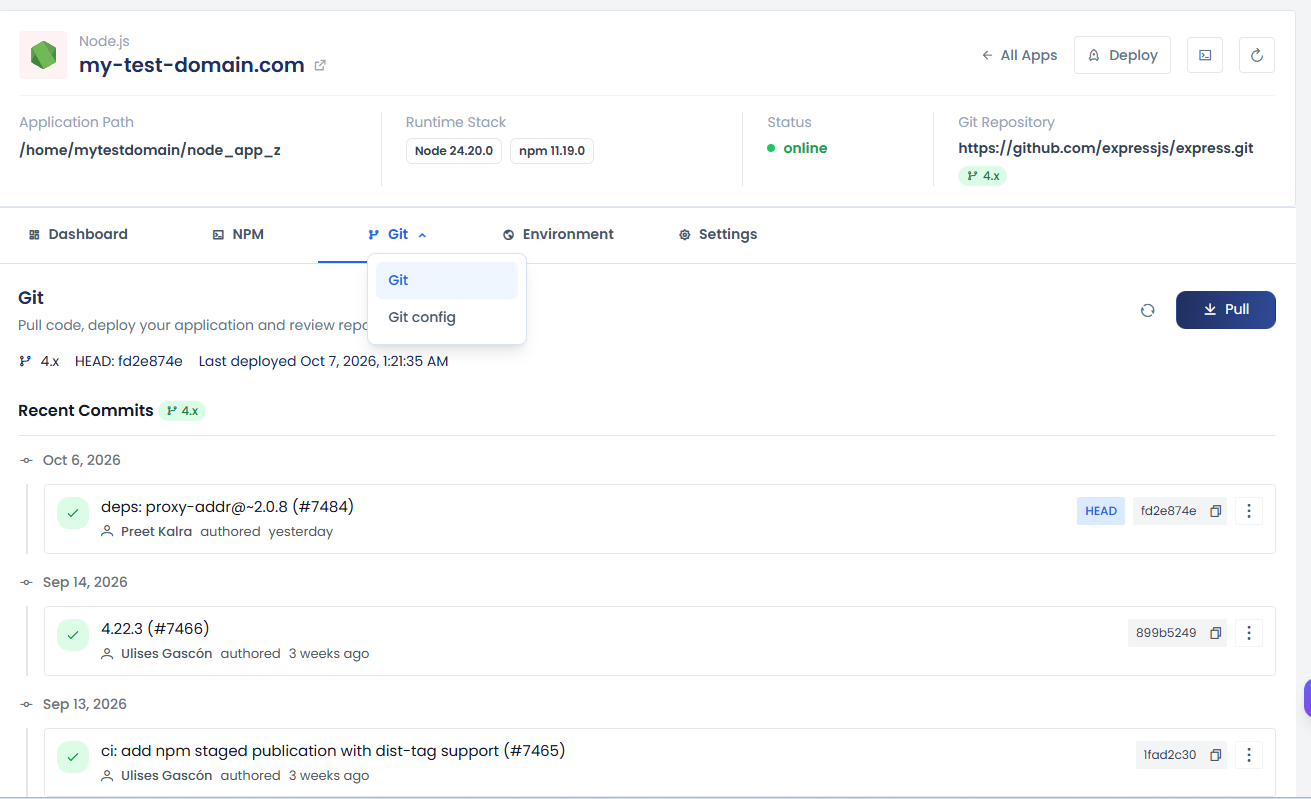Image resolution: width=1311 pixels, height=799 pixels.
Task: Click the online status indicator
Action: coord(797,148)
